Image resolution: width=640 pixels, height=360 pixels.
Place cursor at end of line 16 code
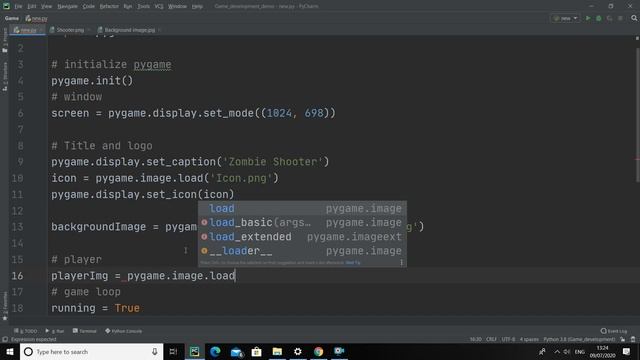tap(236, 276)
